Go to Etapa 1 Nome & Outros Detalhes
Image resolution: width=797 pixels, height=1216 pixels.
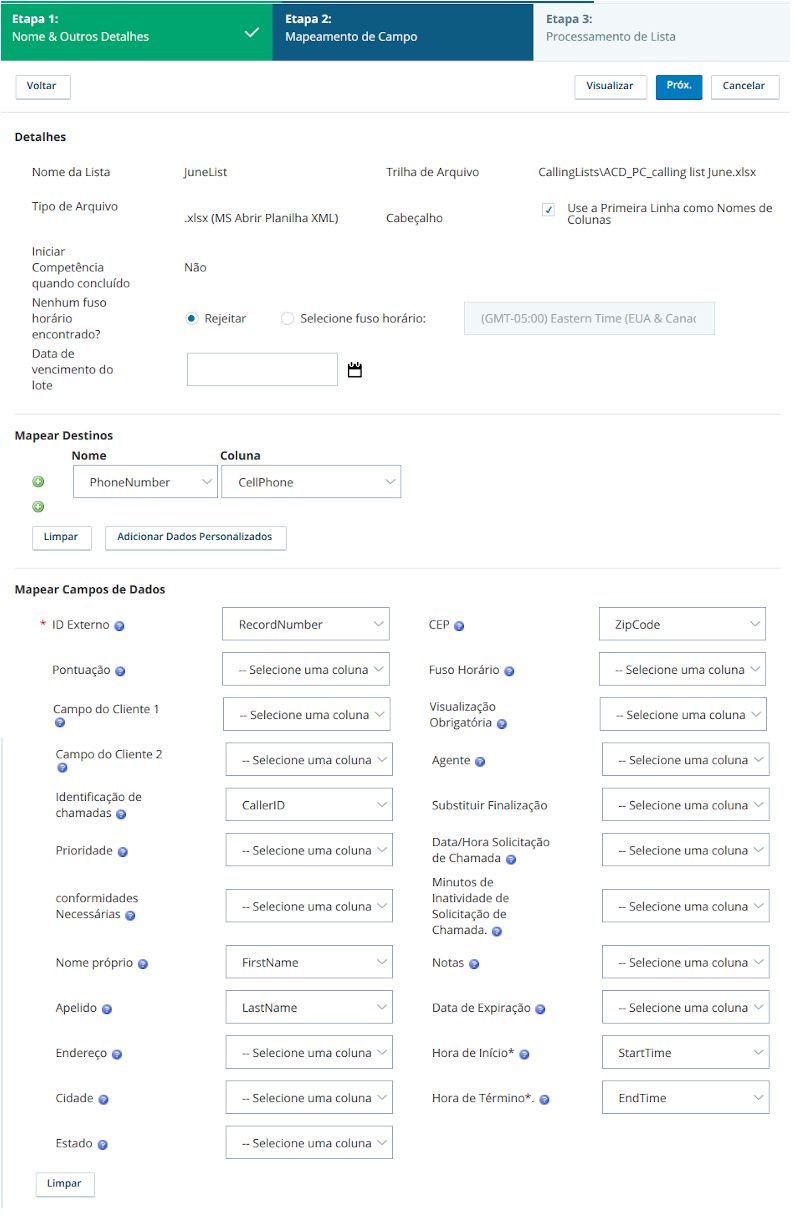pos(136,30)
